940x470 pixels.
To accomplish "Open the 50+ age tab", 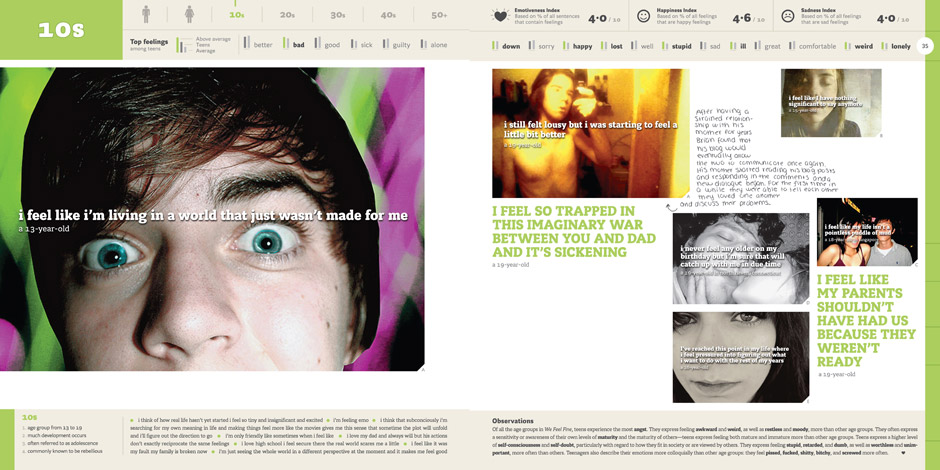I will (x=439, y=15).
